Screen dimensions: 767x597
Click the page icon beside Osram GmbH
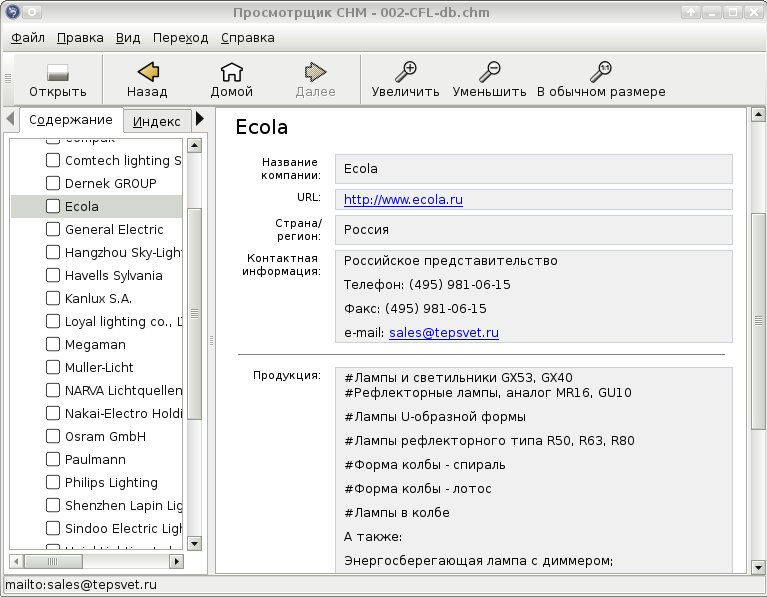pos(53,436)
